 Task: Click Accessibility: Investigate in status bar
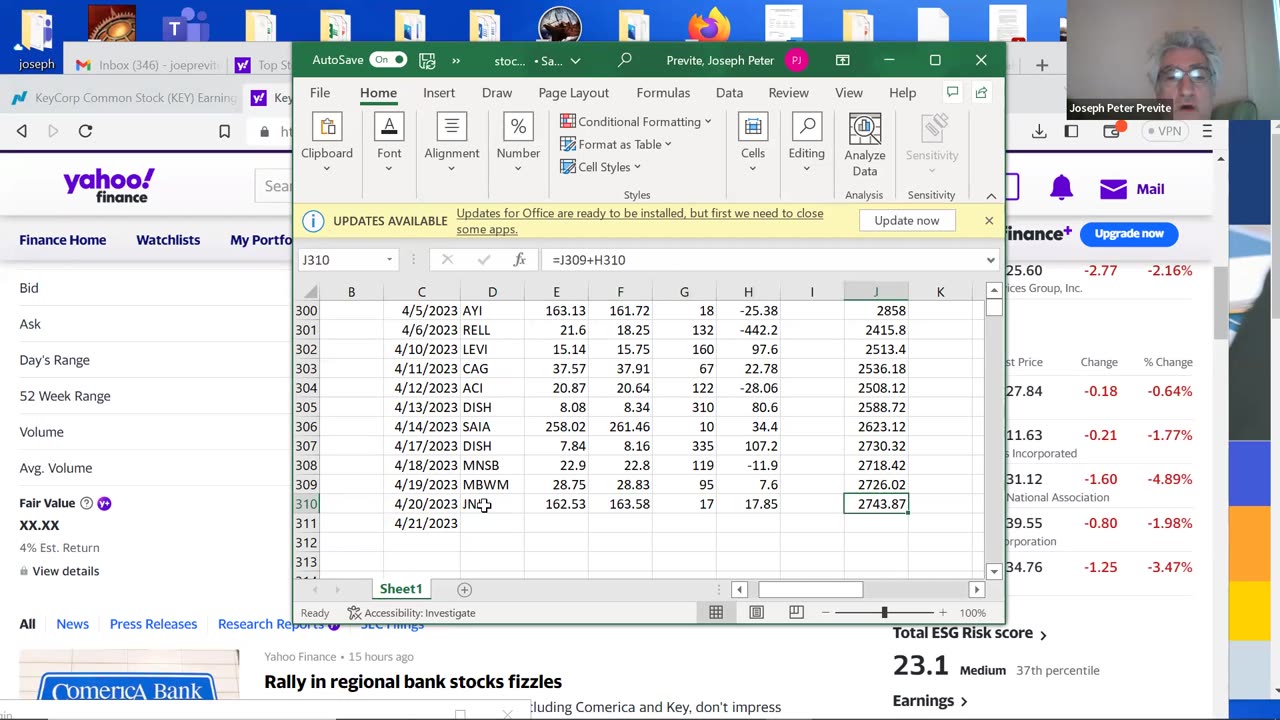[411, 613]
